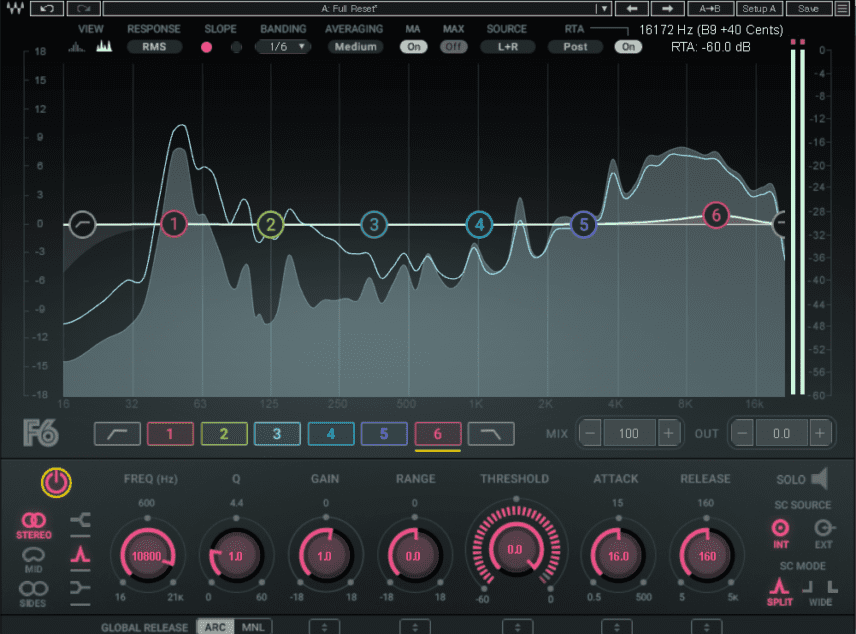Screen dimensions: 856x634
Task: Increase MIX with the plus button
Action: coord(668,434)
